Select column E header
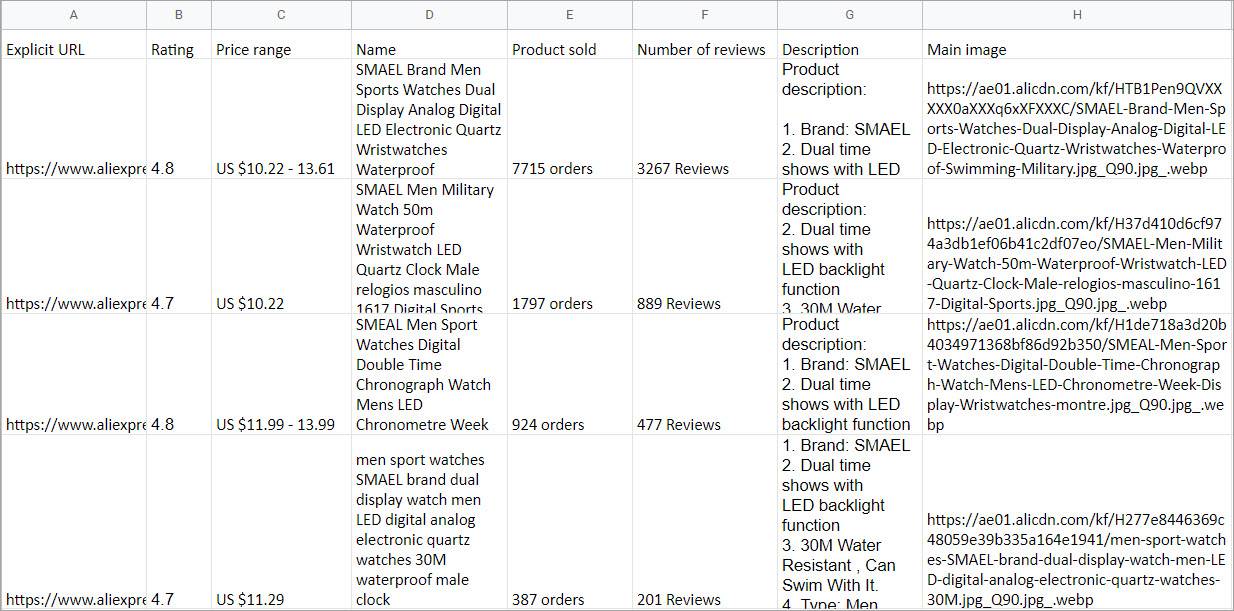This screenshot has width=1234, height=611. click(570, 15)
